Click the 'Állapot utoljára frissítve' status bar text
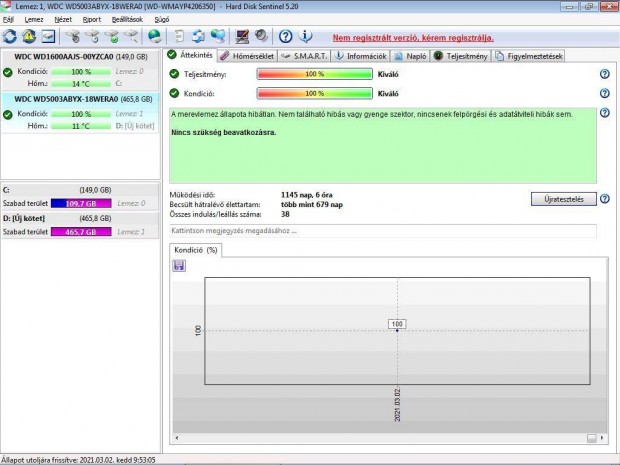The height and width of the screenshot is (465, 620). 78,460
